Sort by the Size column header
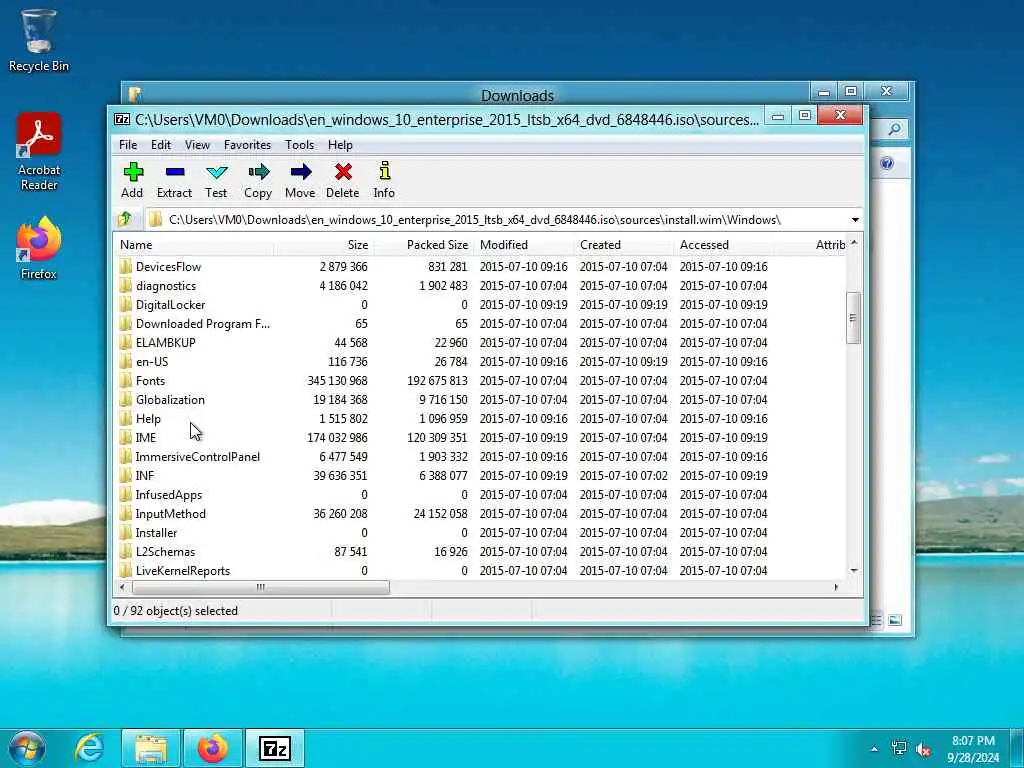This screenshot has height=768, width=1024. click(x=325, y=245)
